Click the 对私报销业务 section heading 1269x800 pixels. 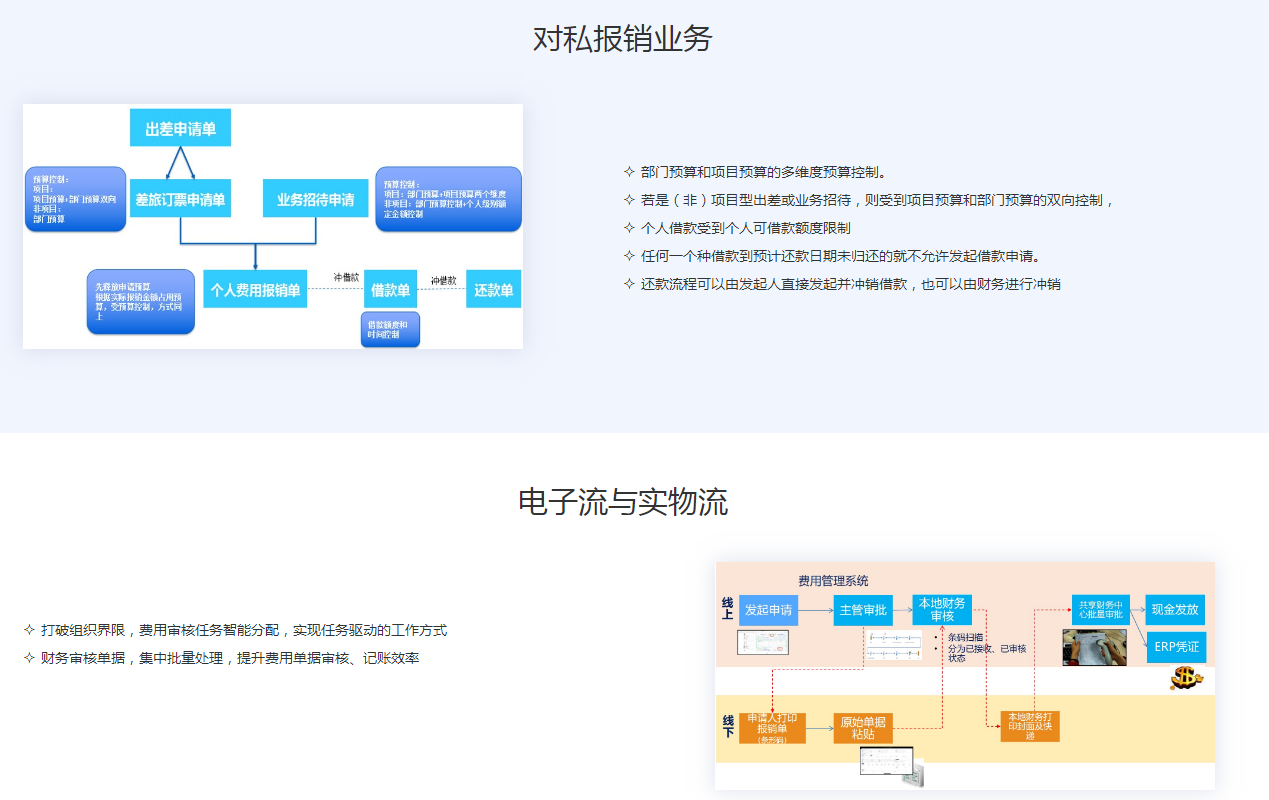tap(622, 39)
